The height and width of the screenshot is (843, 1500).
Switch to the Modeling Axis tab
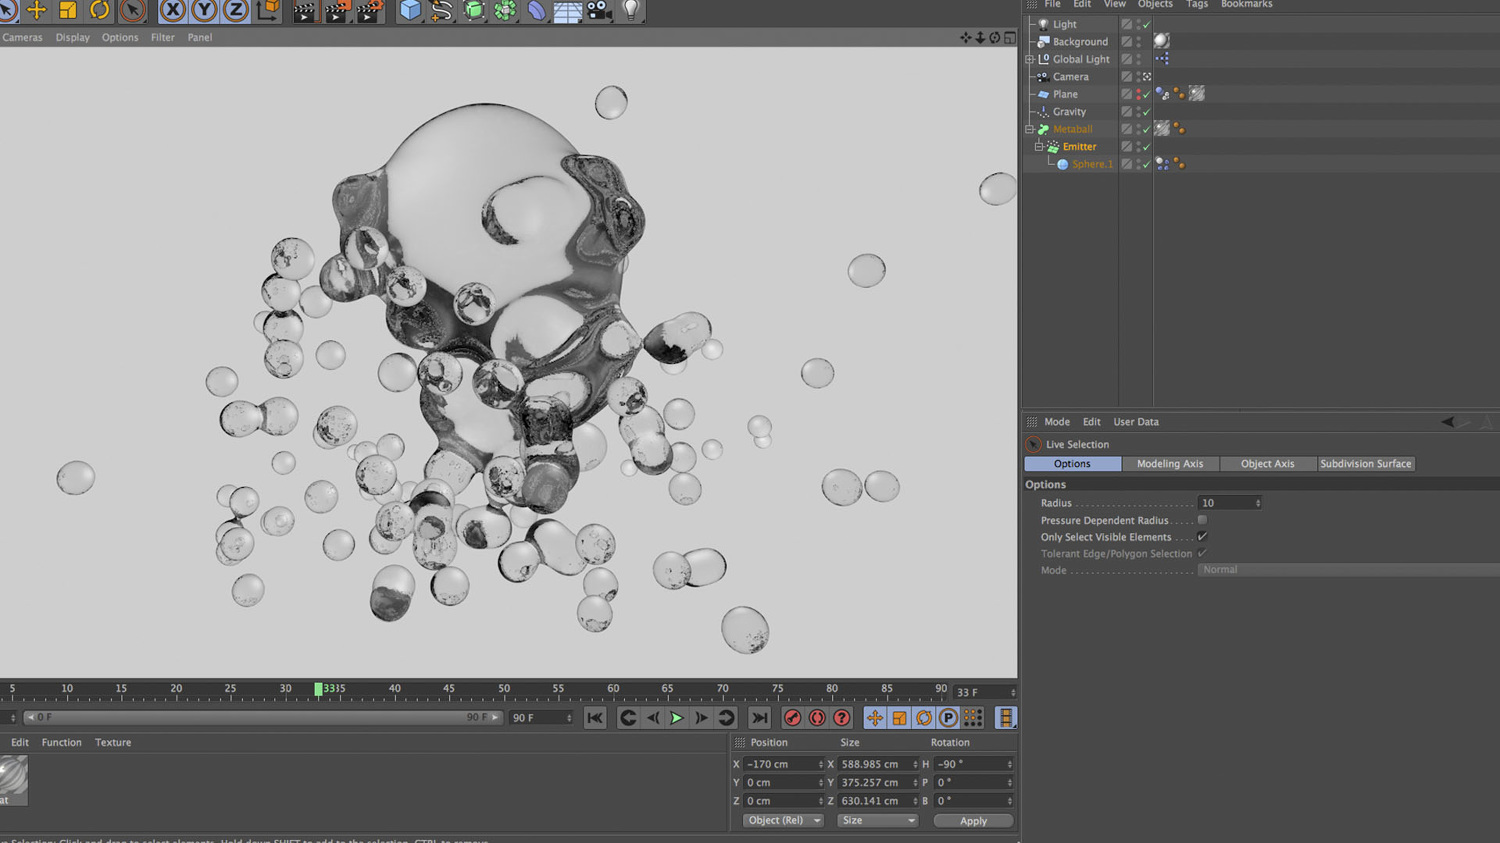point(1170,464)
